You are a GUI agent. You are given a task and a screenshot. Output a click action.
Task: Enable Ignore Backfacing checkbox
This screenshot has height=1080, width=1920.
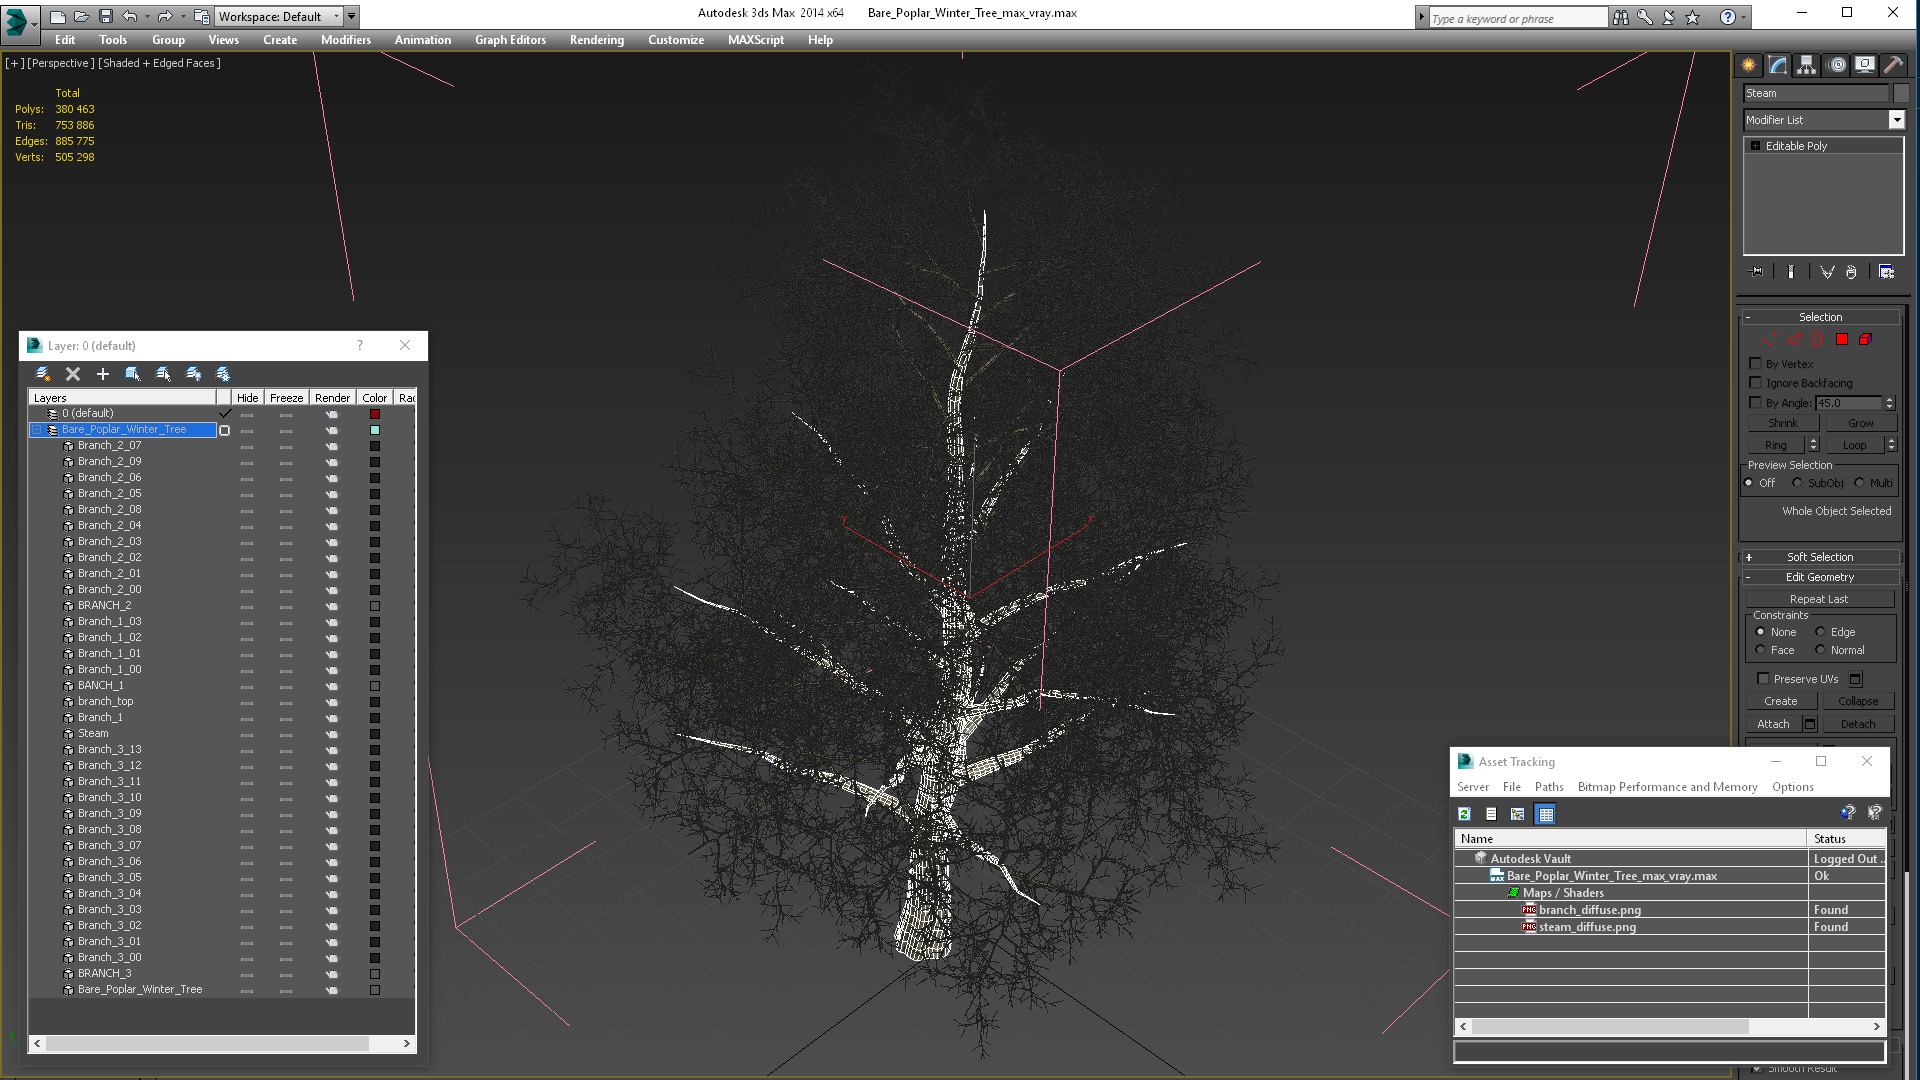click(1755, 383)
